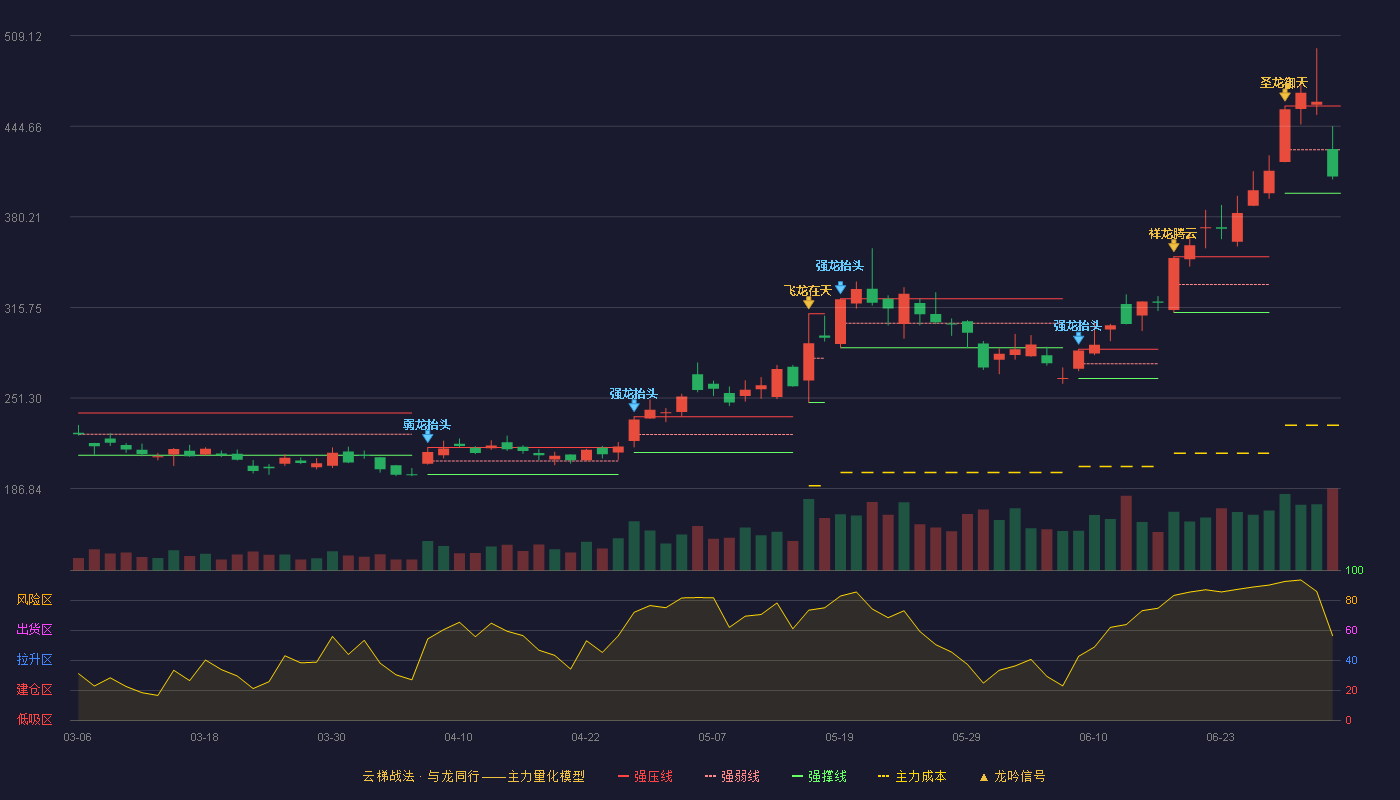Click the 0 indicator scale value
Viewport: 1400px width, 800px height.
coord(1348,720)
